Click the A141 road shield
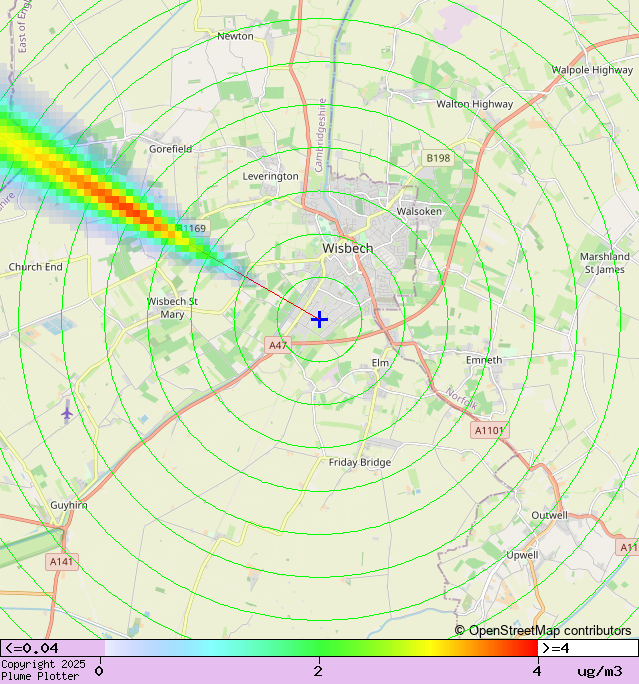This screenshot has height=684, width=639. pos(62,561)
